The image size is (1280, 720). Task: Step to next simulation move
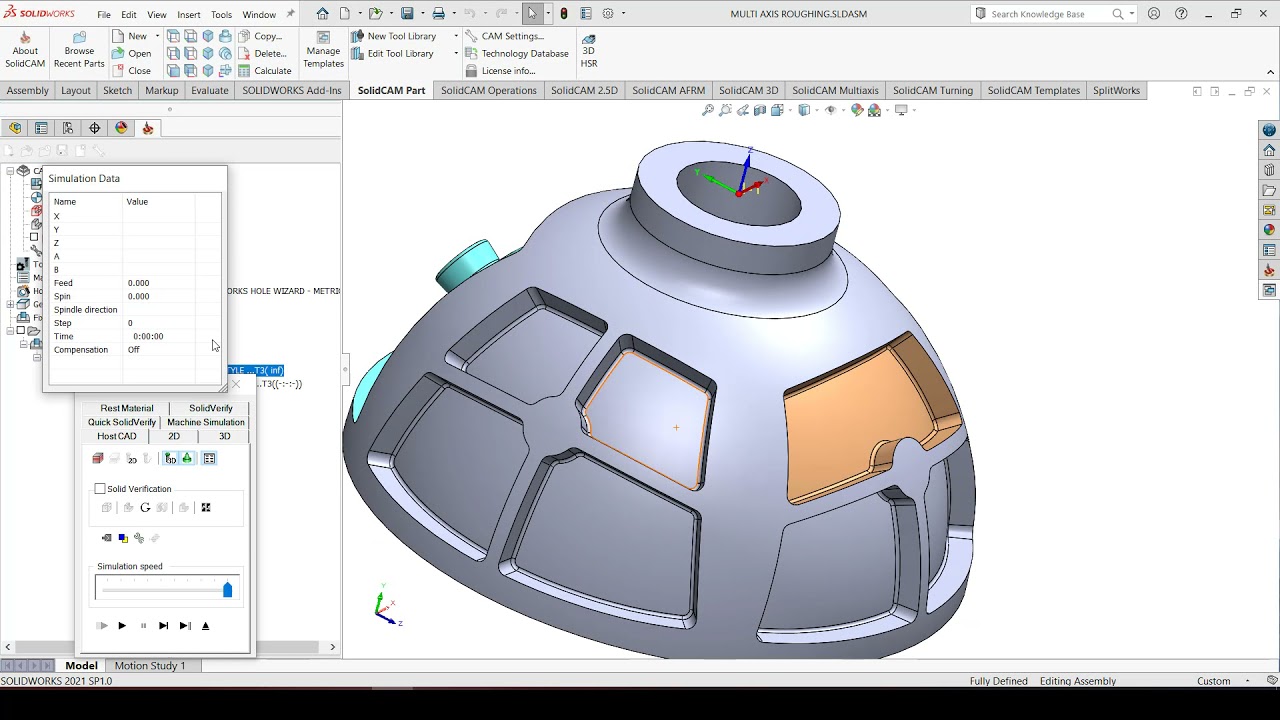tap(163, 626)
